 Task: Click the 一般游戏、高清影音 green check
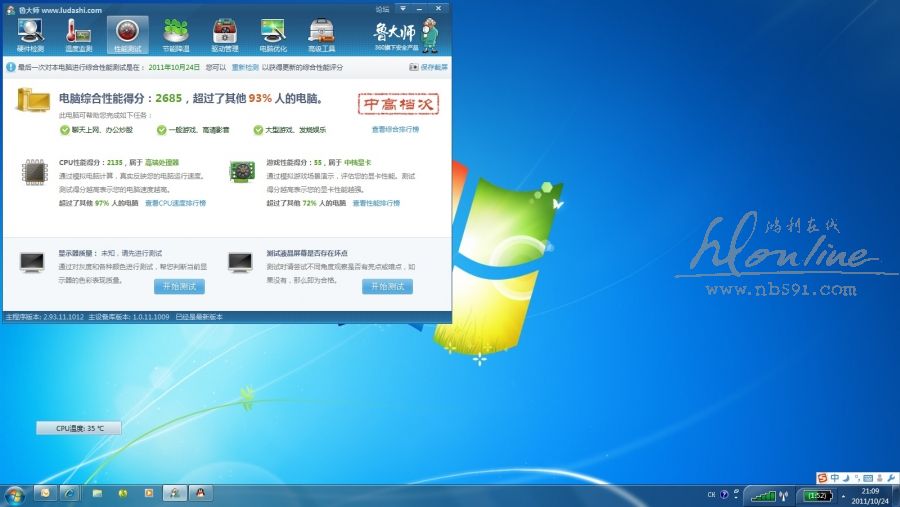coord(162,130)
